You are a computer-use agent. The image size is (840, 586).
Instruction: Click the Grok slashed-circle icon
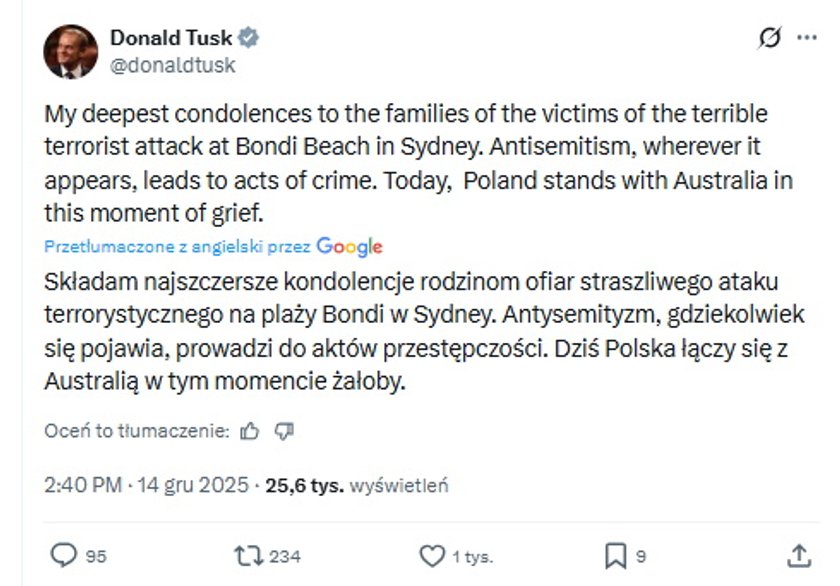769,38
